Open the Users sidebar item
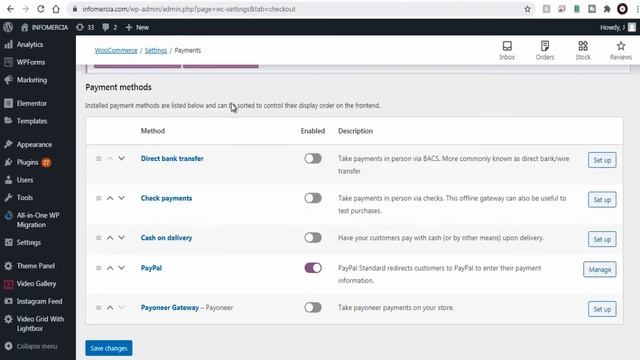Viewport: 640px width, 360px height. [25, 180]
